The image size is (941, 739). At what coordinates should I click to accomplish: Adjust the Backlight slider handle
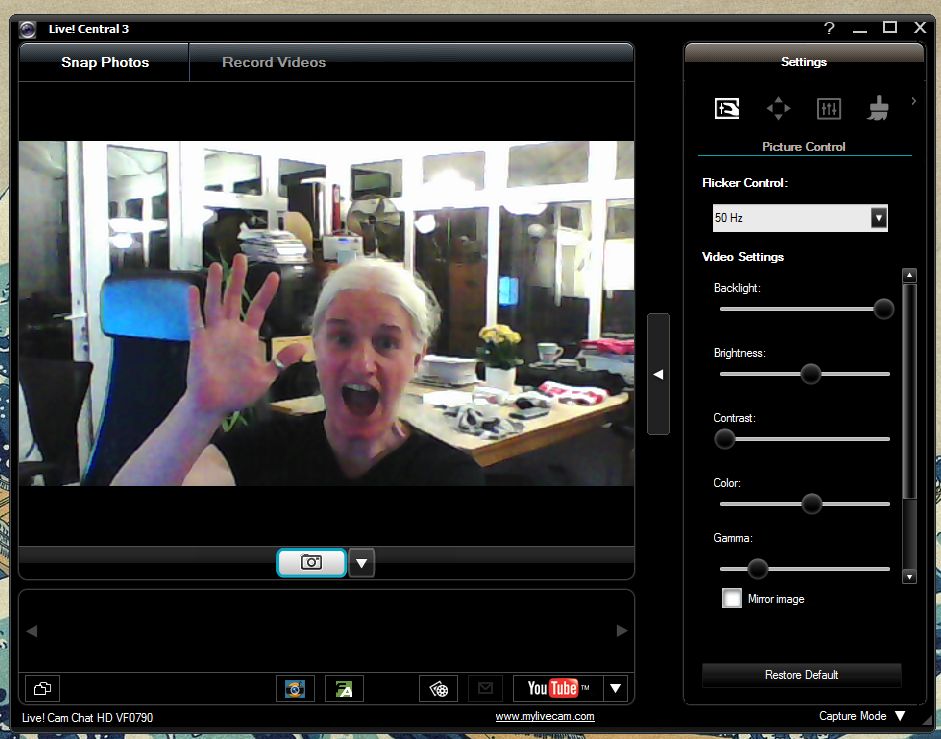click(883, 309)
